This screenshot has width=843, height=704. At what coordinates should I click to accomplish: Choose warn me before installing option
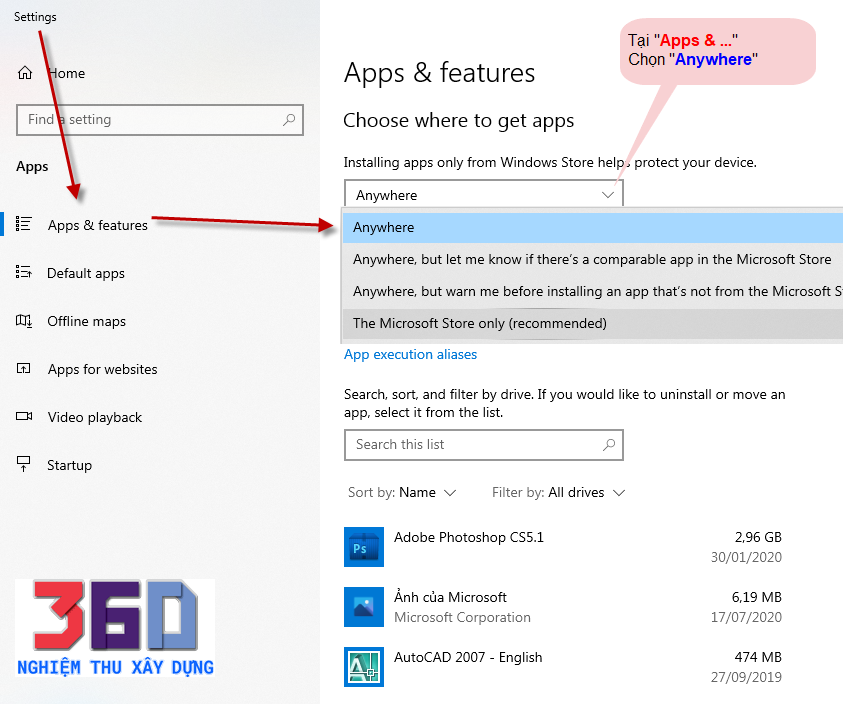592,291
